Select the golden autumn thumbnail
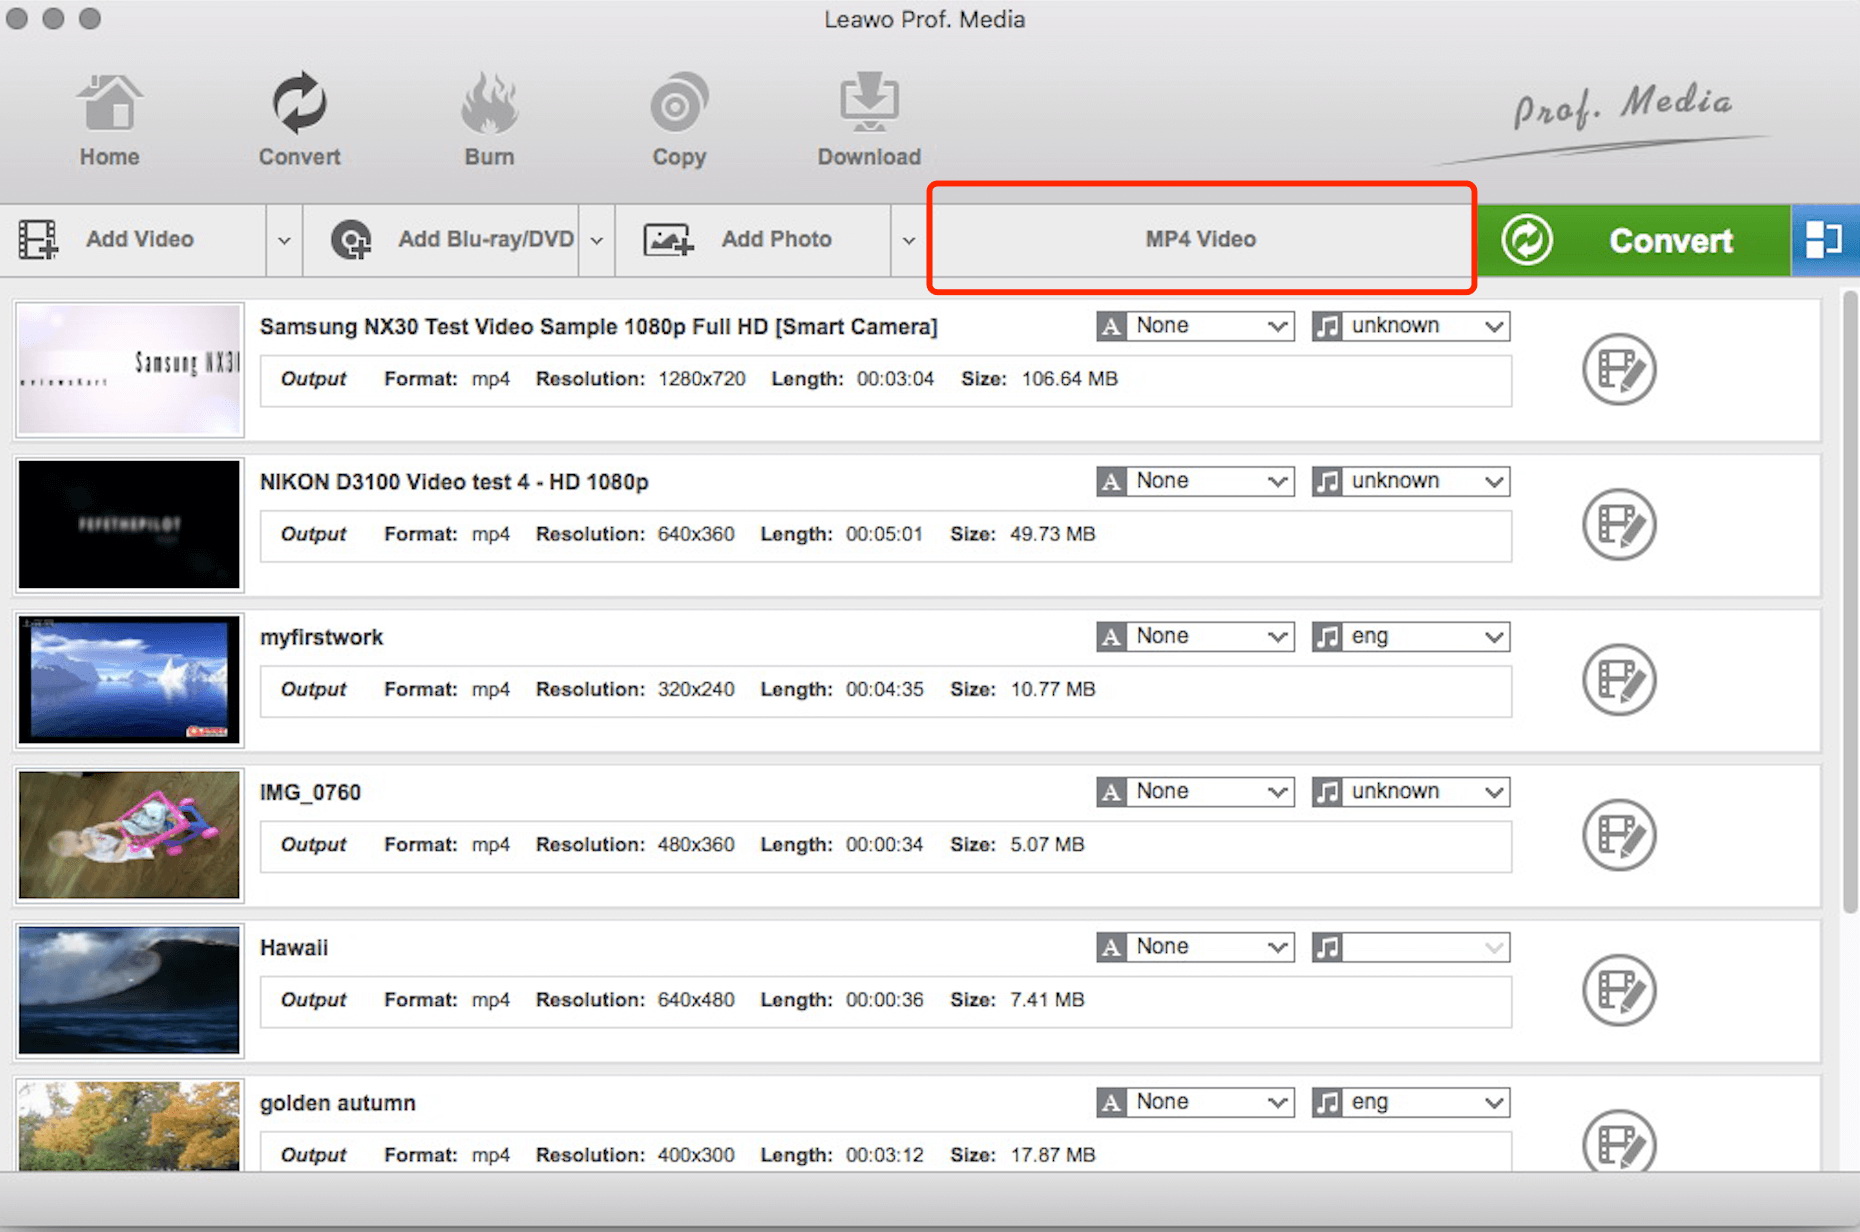Screen dimensions: 1860x1232 click(129, 1126)
